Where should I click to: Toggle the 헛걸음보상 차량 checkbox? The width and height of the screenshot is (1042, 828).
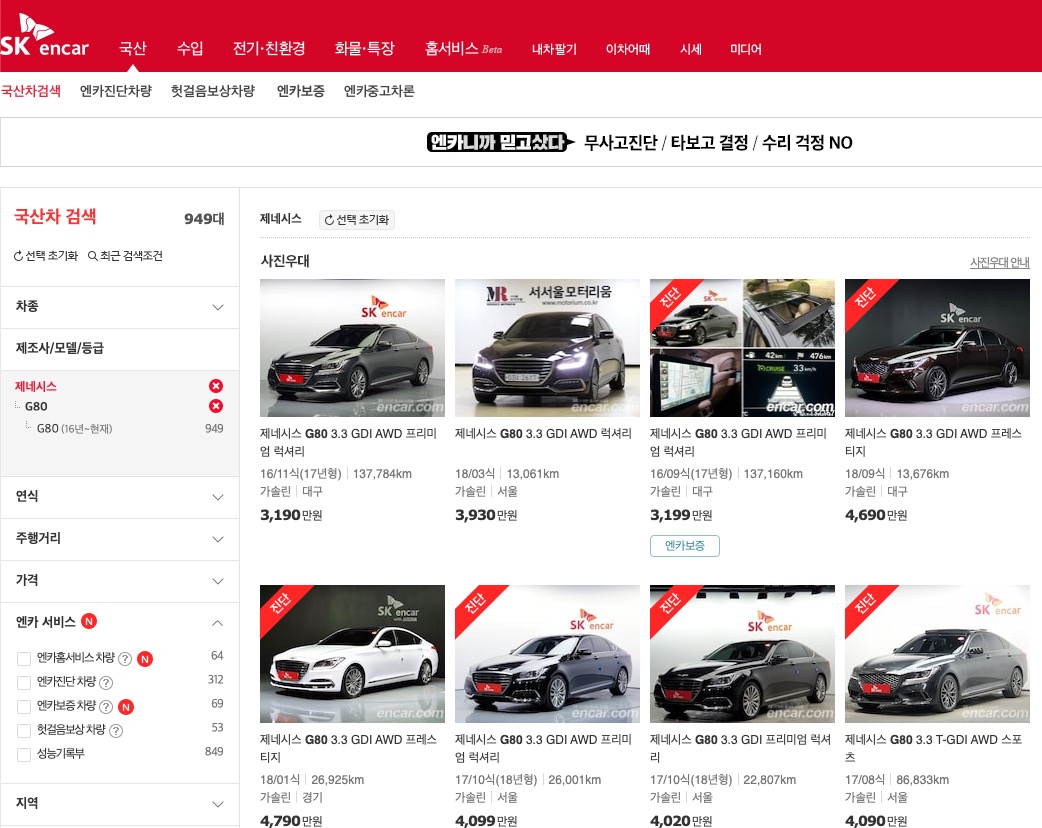24,731
